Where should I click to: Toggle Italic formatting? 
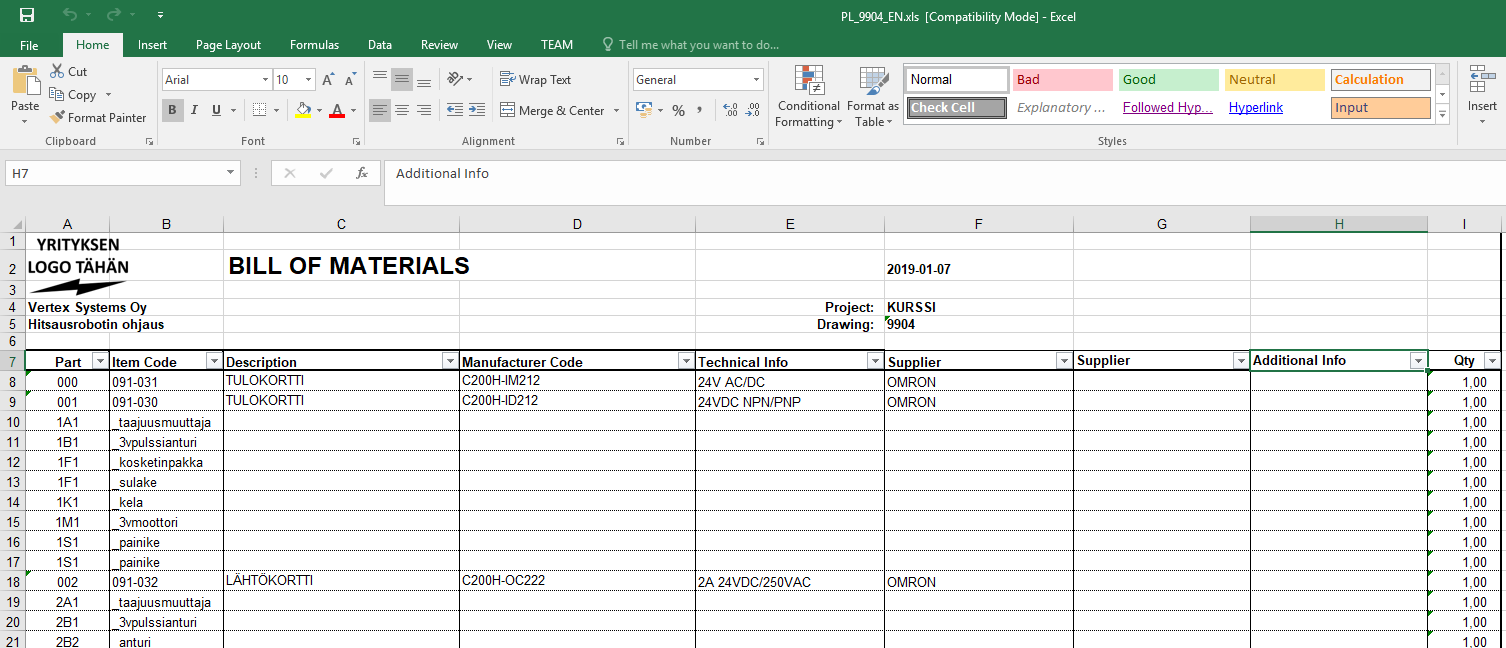[194, 110]
